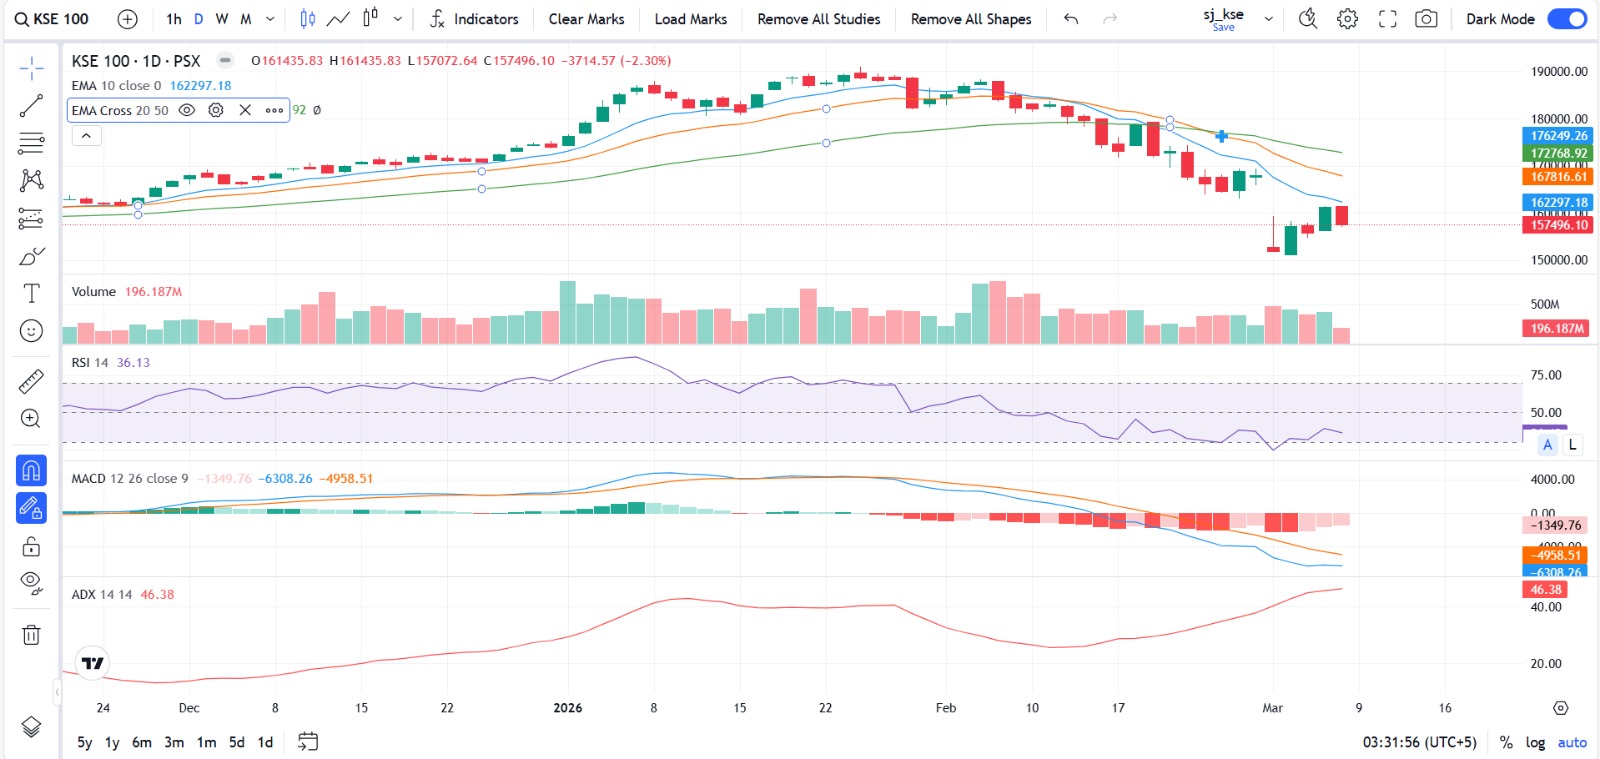This screenshot has width=1600, height=759.
Task: Take a chart snapshot with camera icon
Action: pyautogui.click(x=1426, y=19)
